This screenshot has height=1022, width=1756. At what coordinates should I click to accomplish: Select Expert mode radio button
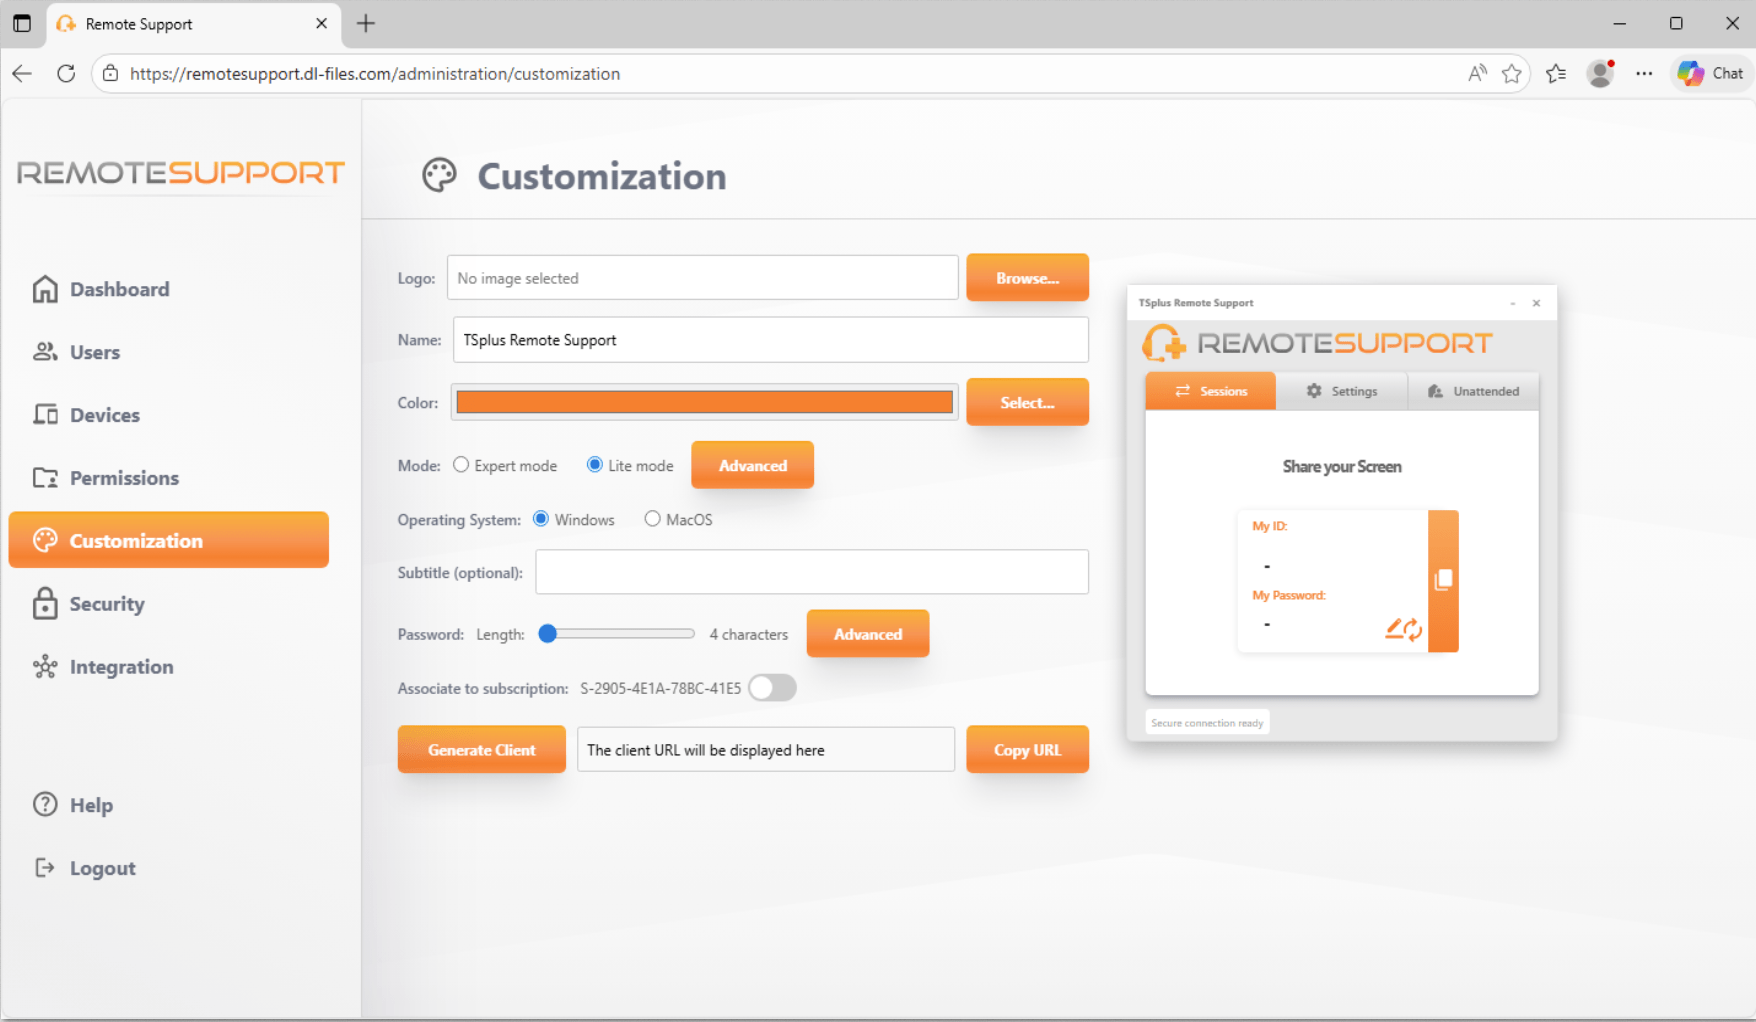[x=461, y=465]
